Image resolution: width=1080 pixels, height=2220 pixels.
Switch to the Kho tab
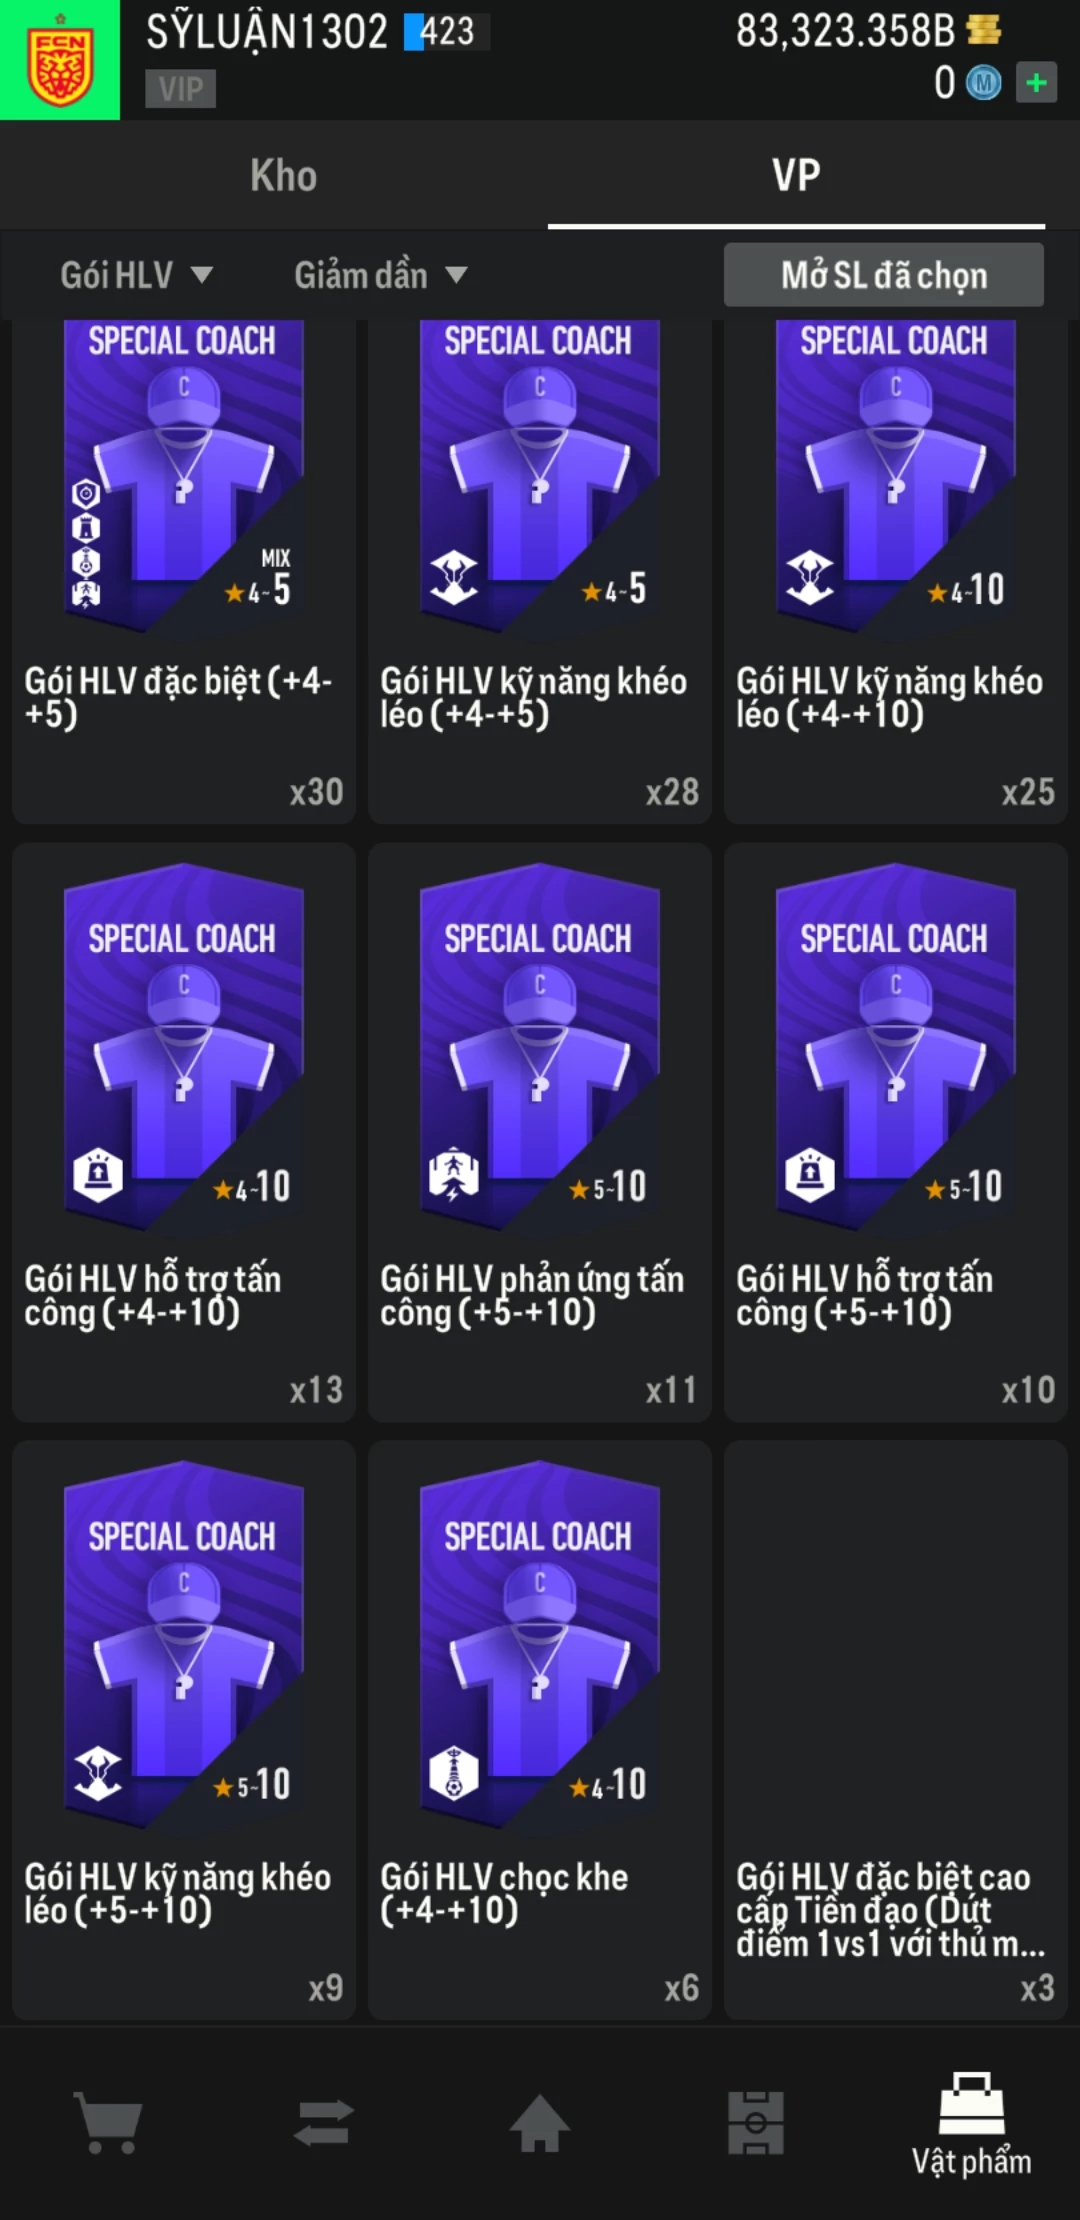click(284, 176)
